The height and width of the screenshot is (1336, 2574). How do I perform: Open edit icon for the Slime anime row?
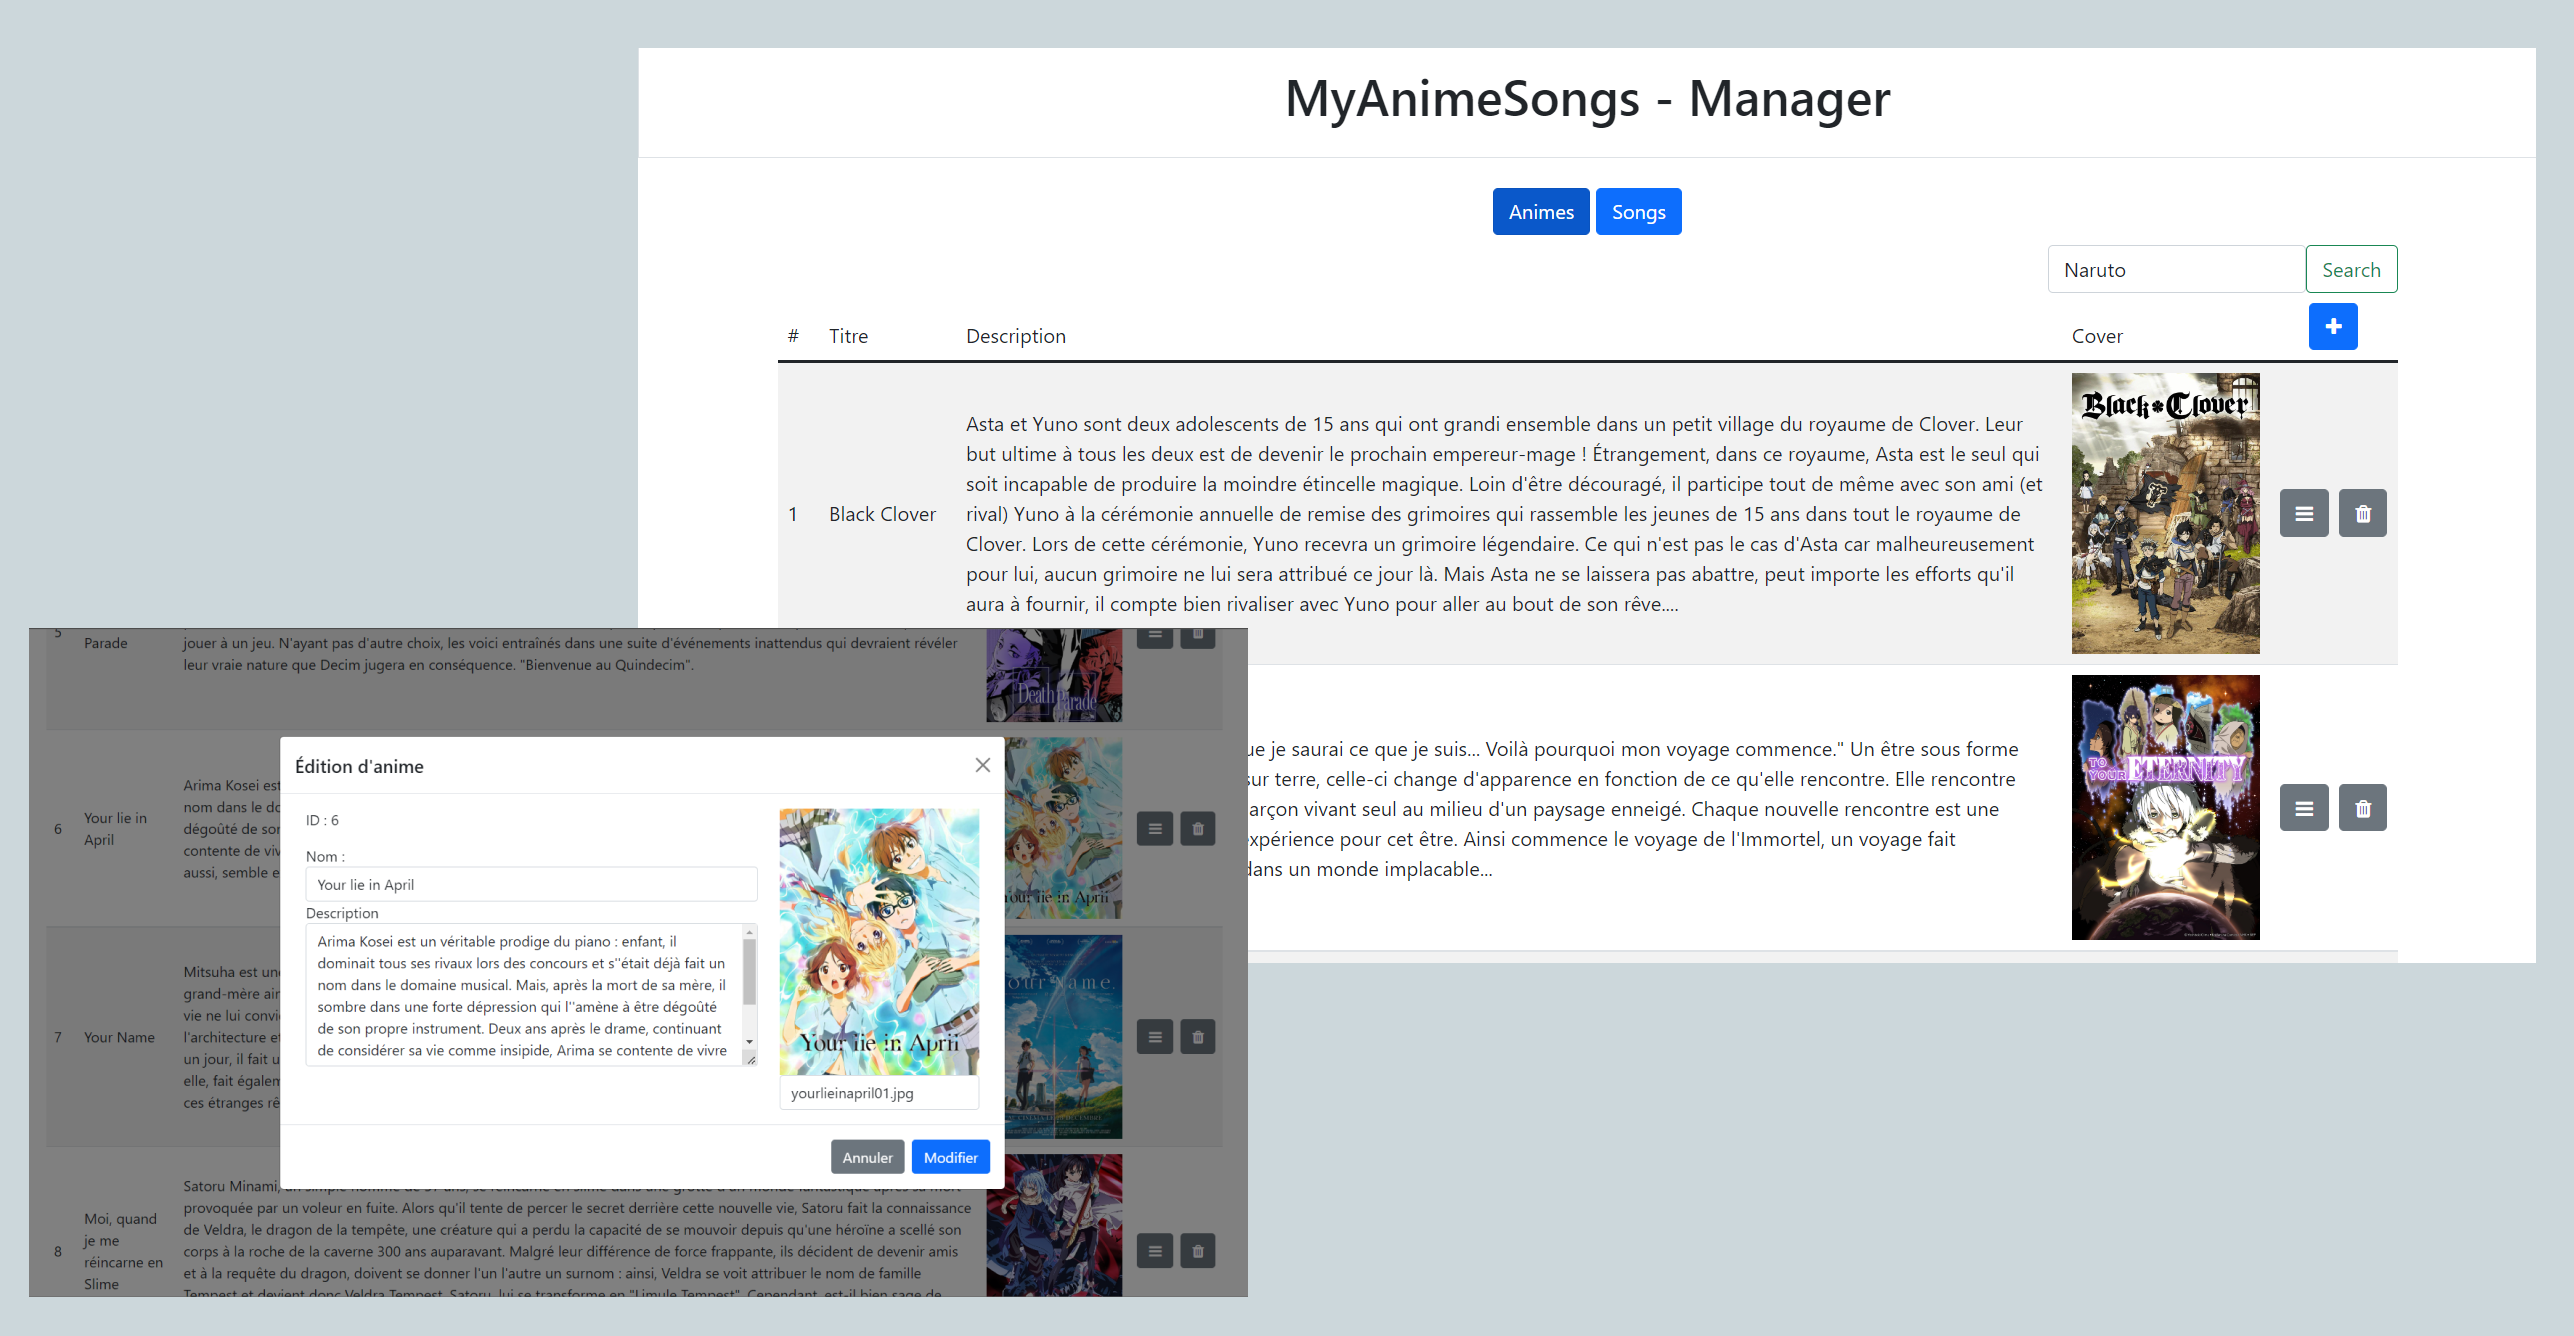pos(1155,1251)
